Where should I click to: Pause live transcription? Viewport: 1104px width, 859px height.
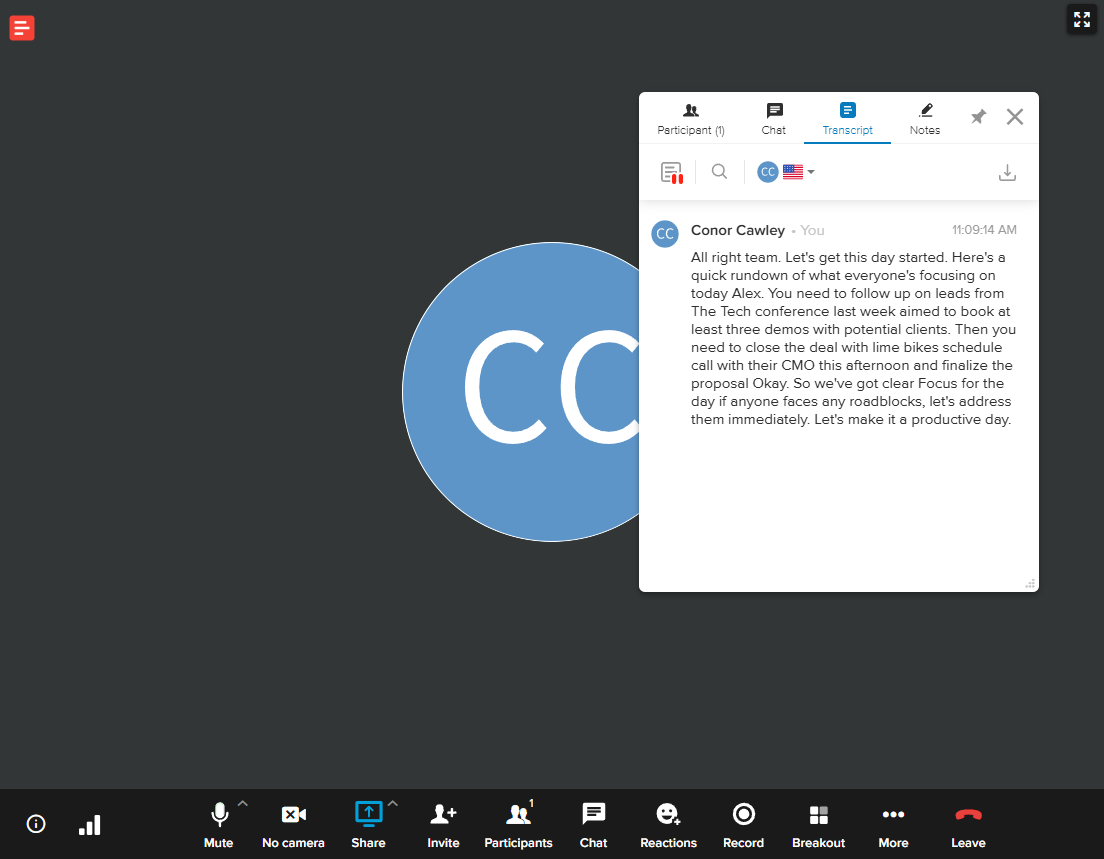click(x=672, y=171)
